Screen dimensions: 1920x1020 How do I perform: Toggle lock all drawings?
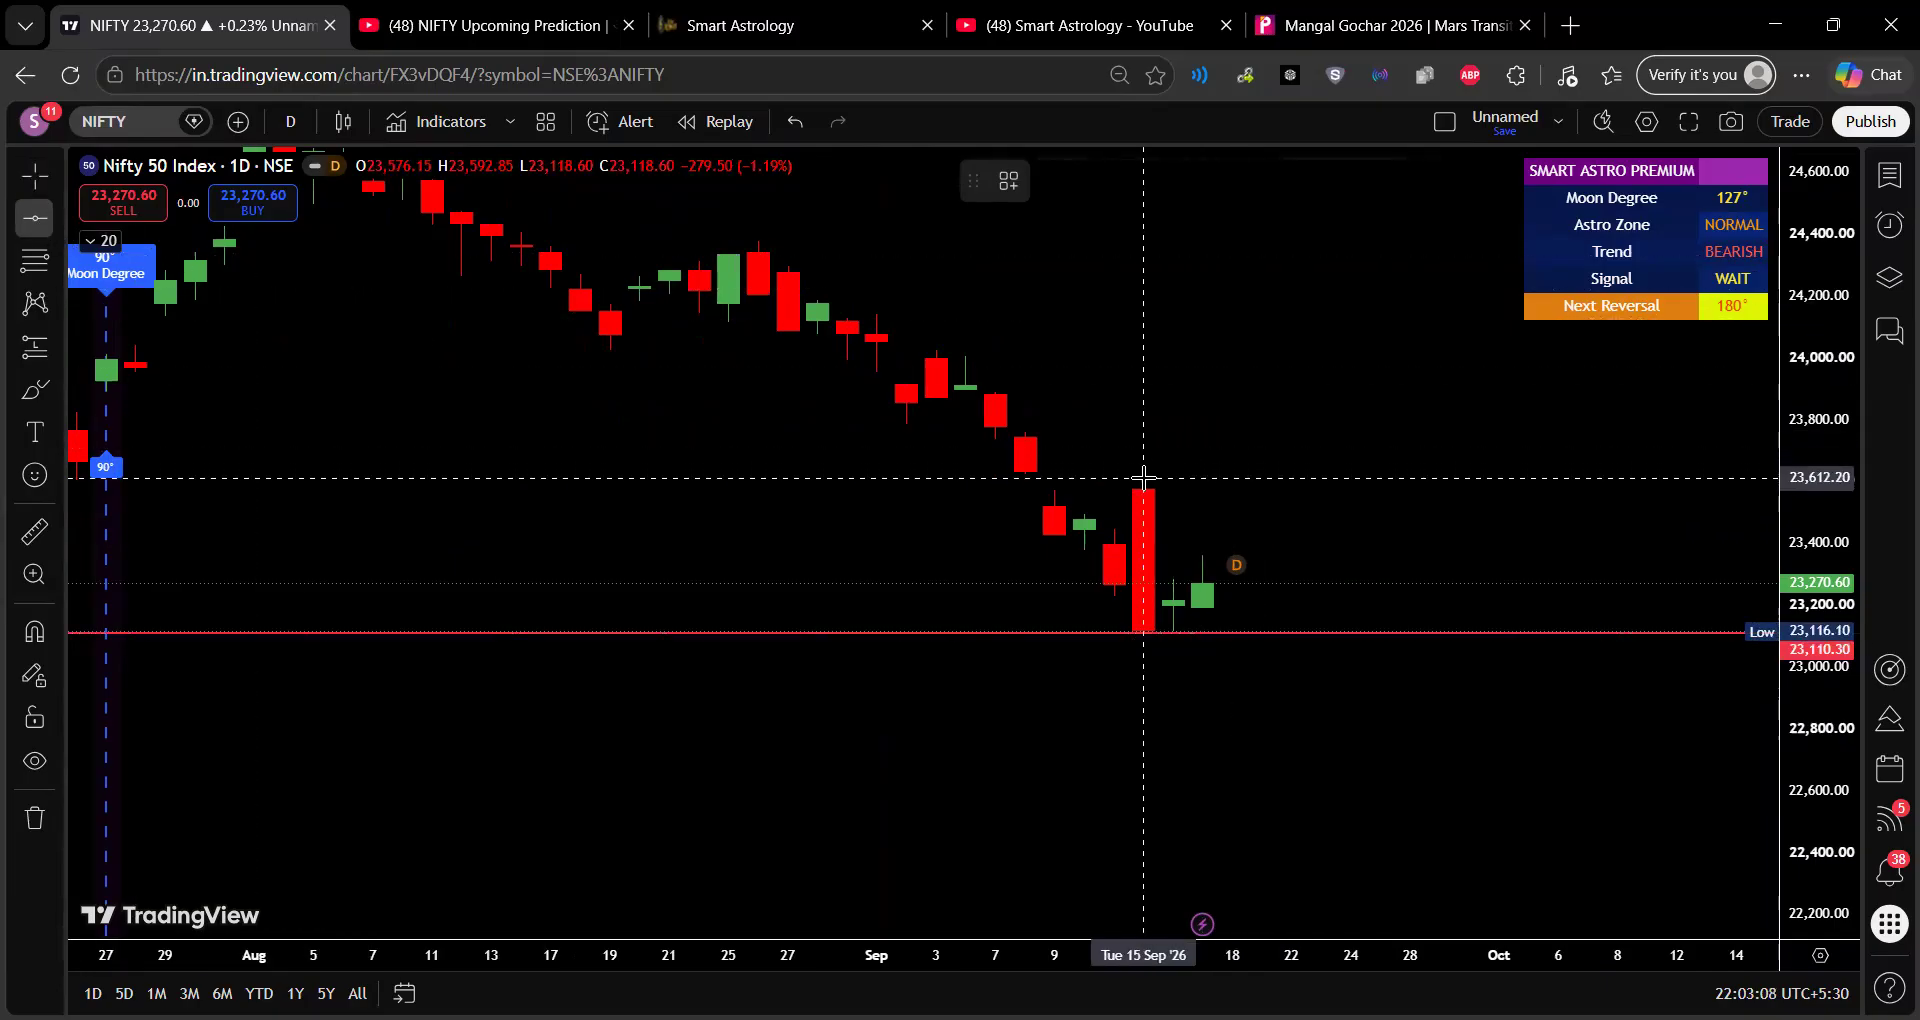[35, 718]
